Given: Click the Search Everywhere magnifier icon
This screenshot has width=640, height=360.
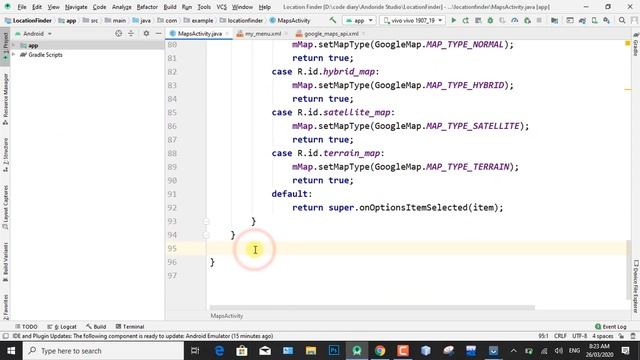Looking at the screenshot, I should click(x=622, y=20).
